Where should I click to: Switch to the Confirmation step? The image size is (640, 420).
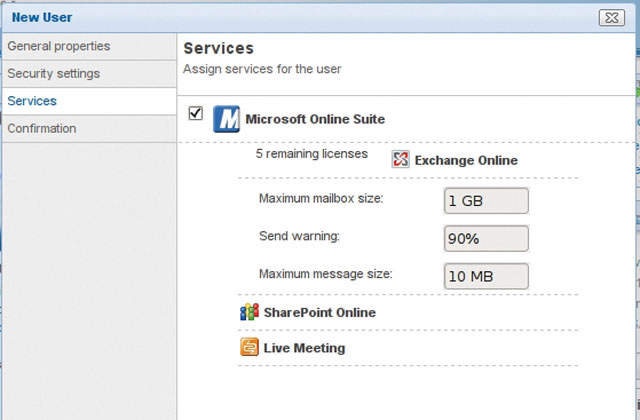(x=89, y=129)
